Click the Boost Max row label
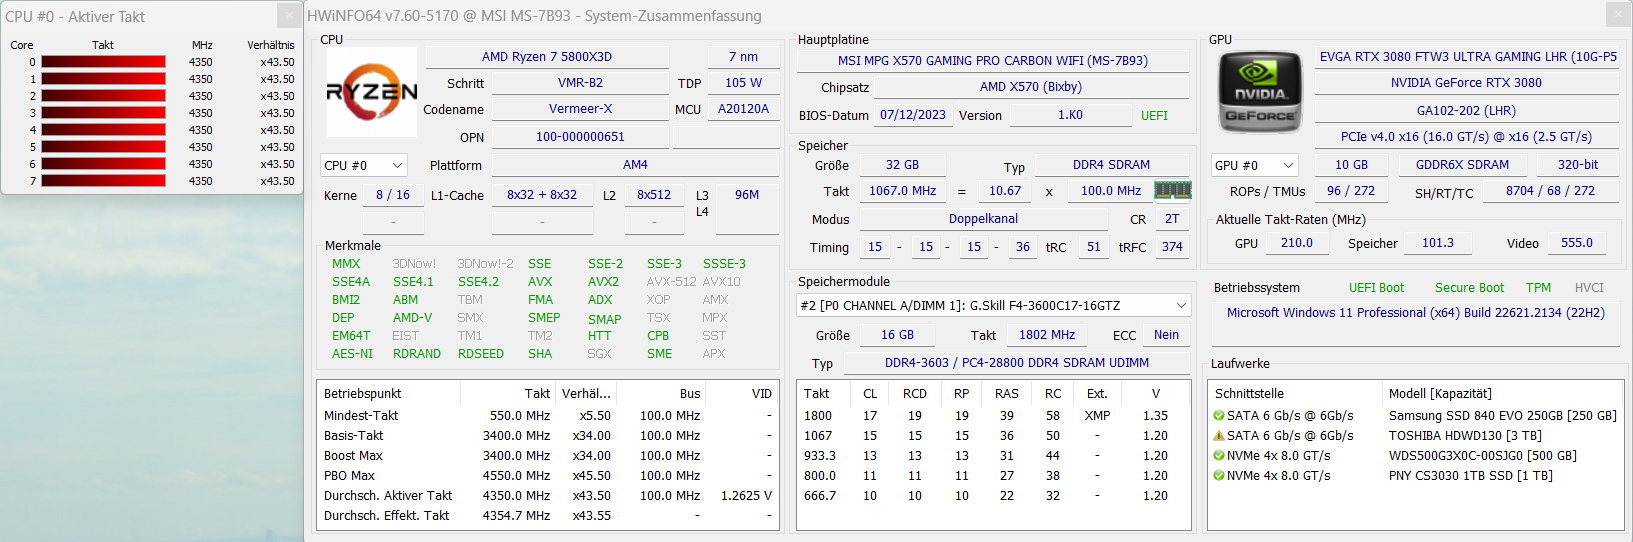The image size is (1633, 542). (x=353, y=456)
